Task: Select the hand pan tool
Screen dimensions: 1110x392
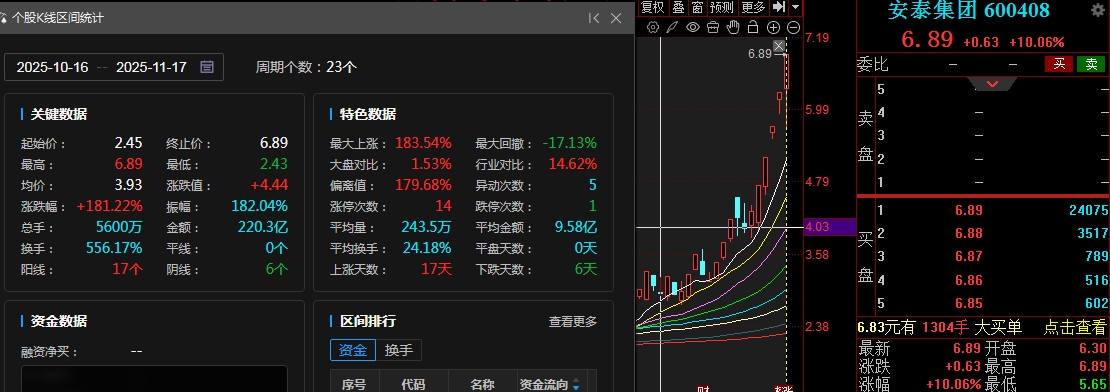Action: (x=733, y=28)
